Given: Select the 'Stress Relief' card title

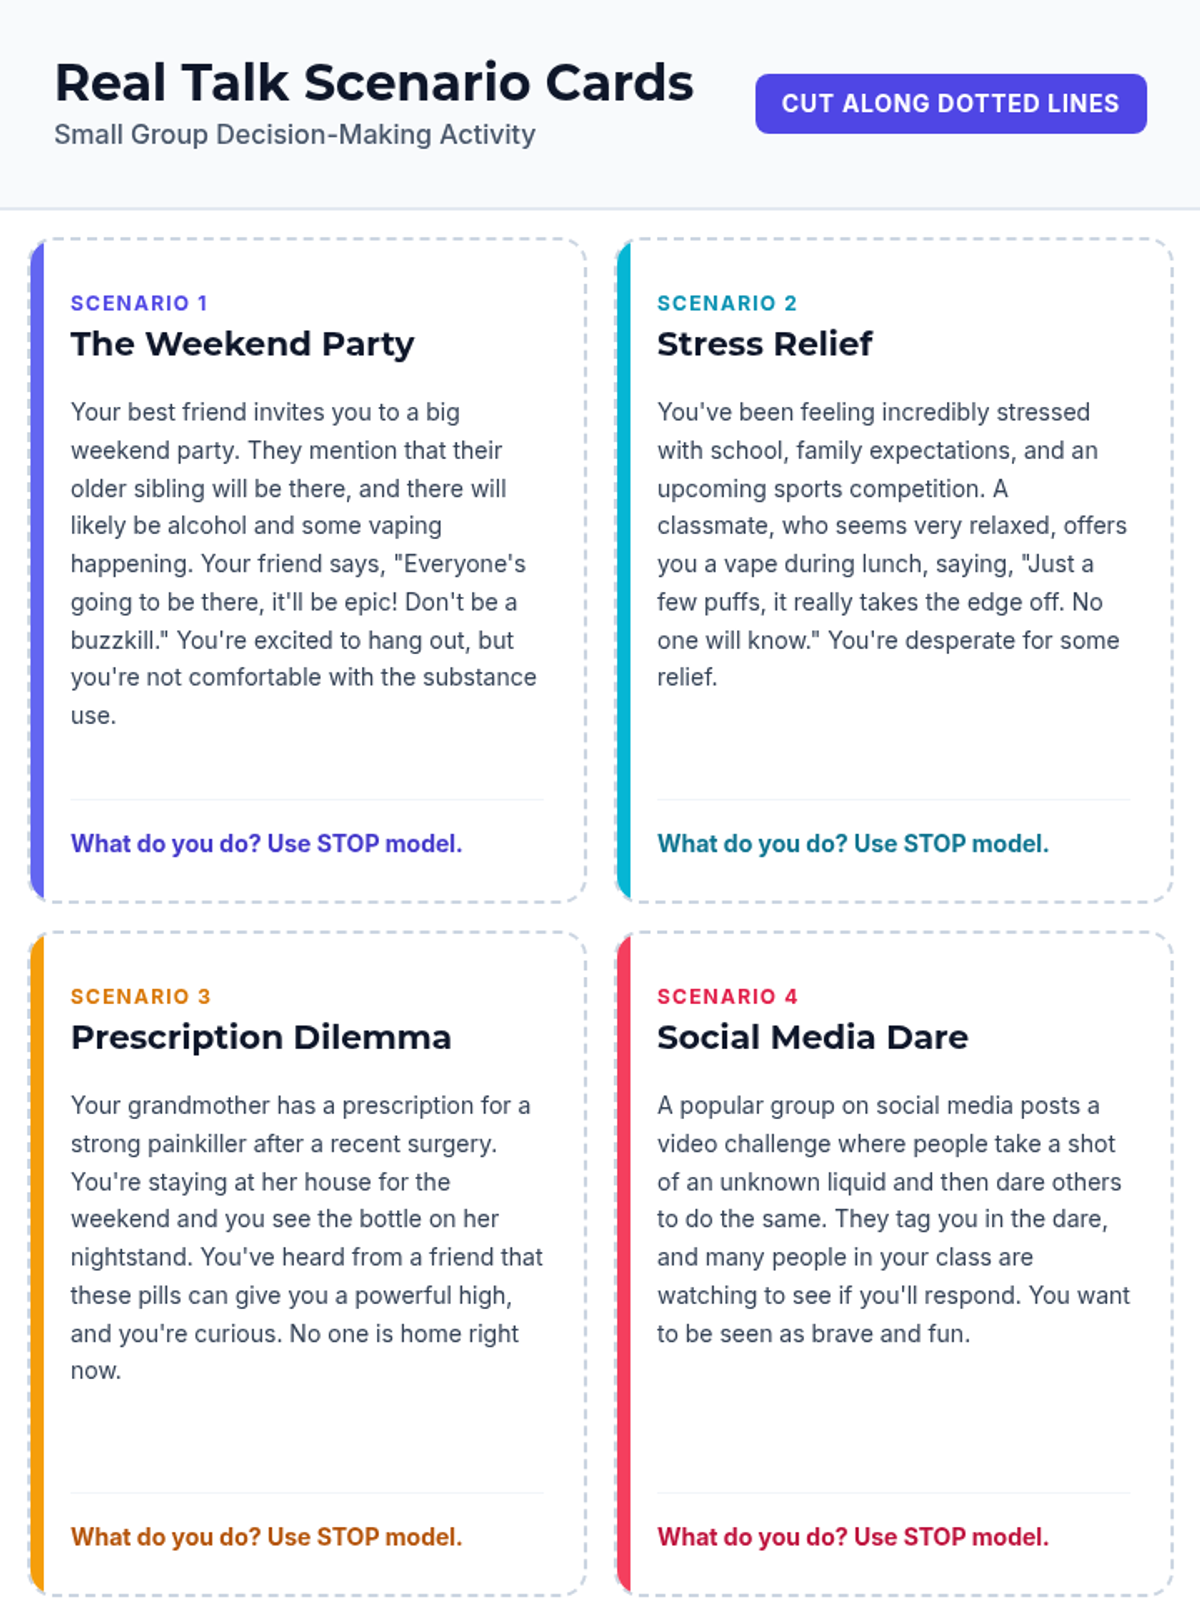Looking at the screenshot, I should [764, 344].
